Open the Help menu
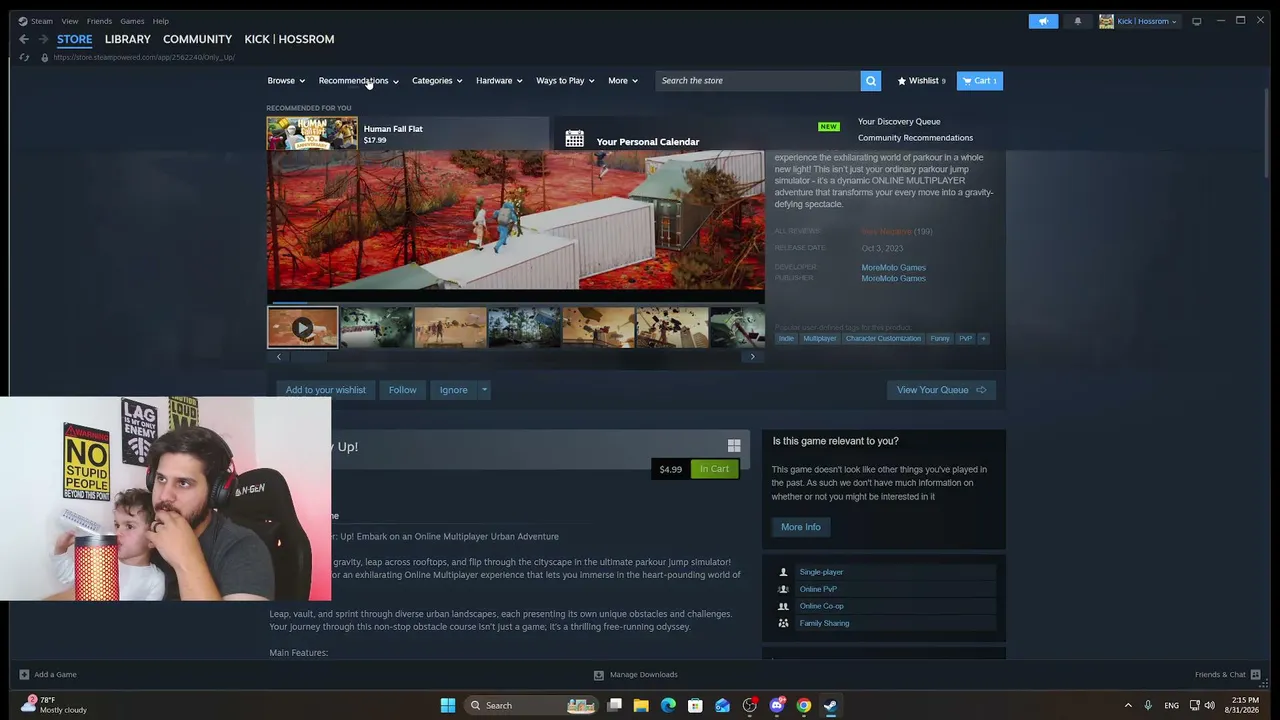 click(x=160, y=21)
